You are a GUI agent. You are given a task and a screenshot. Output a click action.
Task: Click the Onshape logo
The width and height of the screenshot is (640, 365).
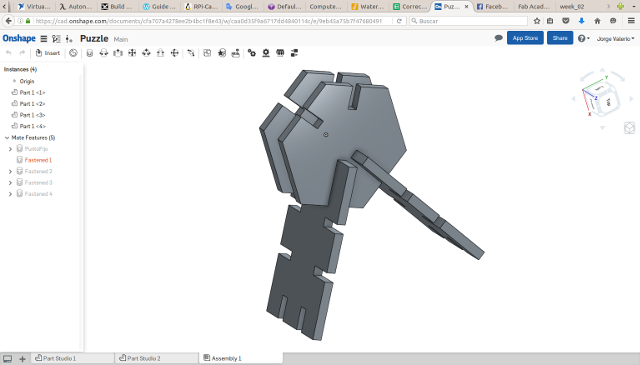tap(19, 38)
